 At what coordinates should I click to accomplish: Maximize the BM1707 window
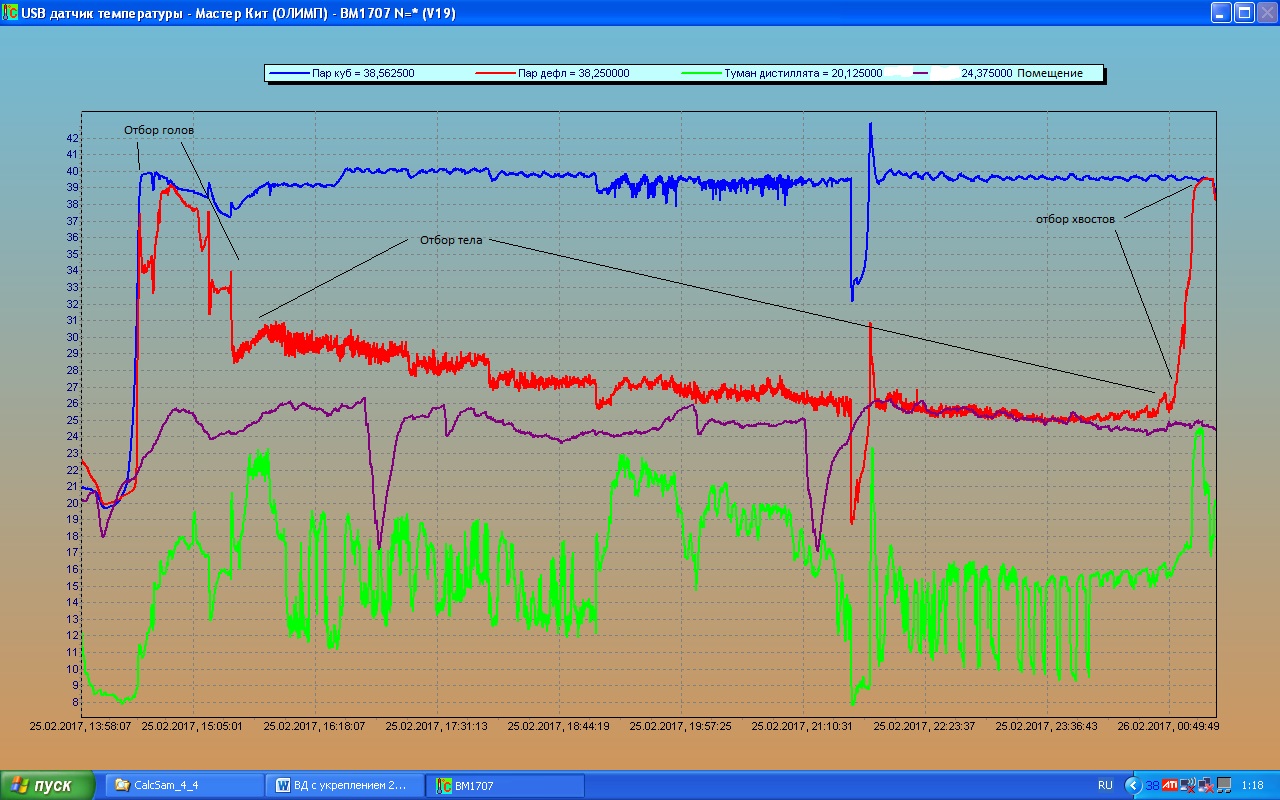tap(1244, 12)
